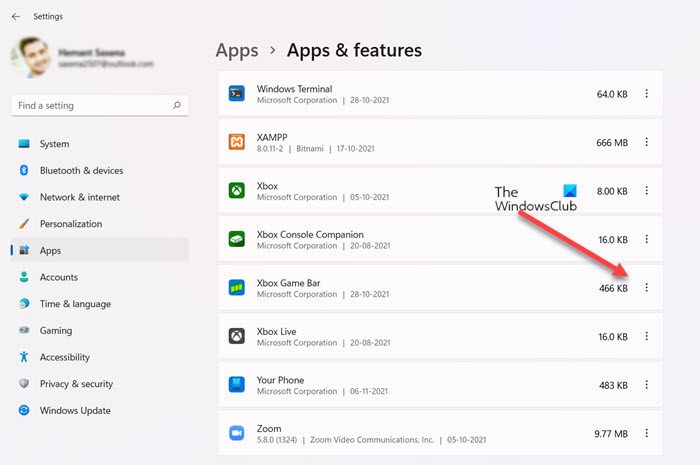This screenshot has height=465, width=700.
Task: Click the Time & language globe icon
Action: [x=24, y=304]
